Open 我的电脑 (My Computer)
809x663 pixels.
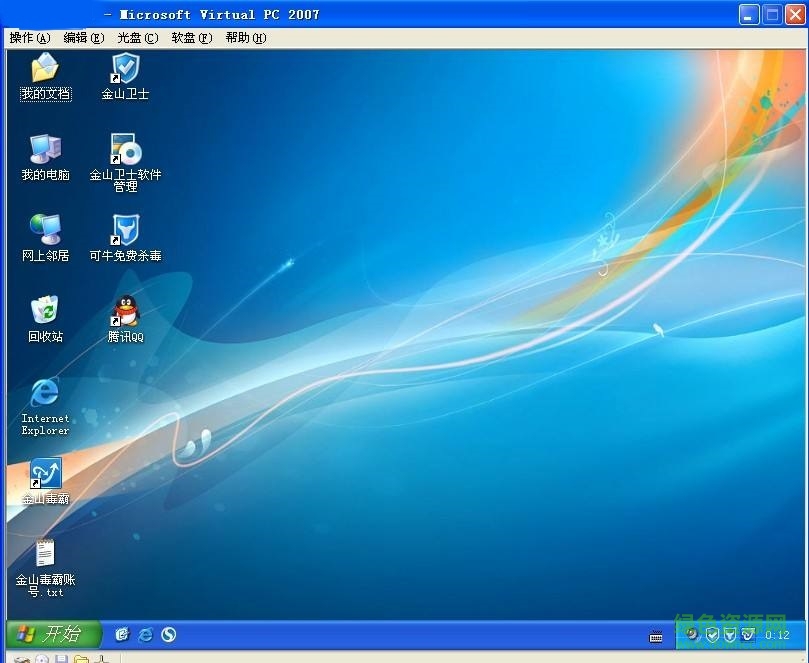45,150
